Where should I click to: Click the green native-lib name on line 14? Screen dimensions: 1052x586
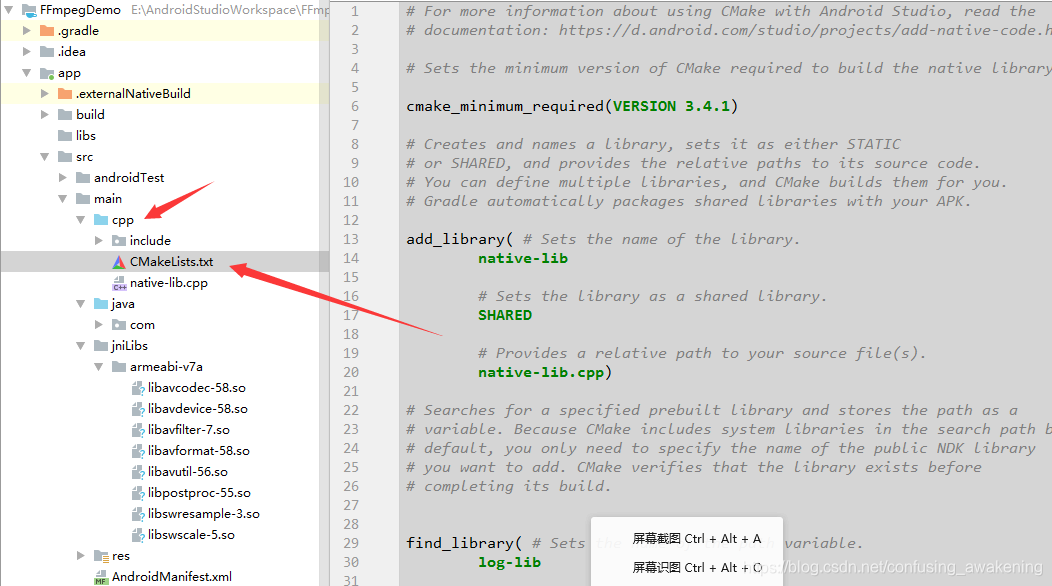pos(523,258)
